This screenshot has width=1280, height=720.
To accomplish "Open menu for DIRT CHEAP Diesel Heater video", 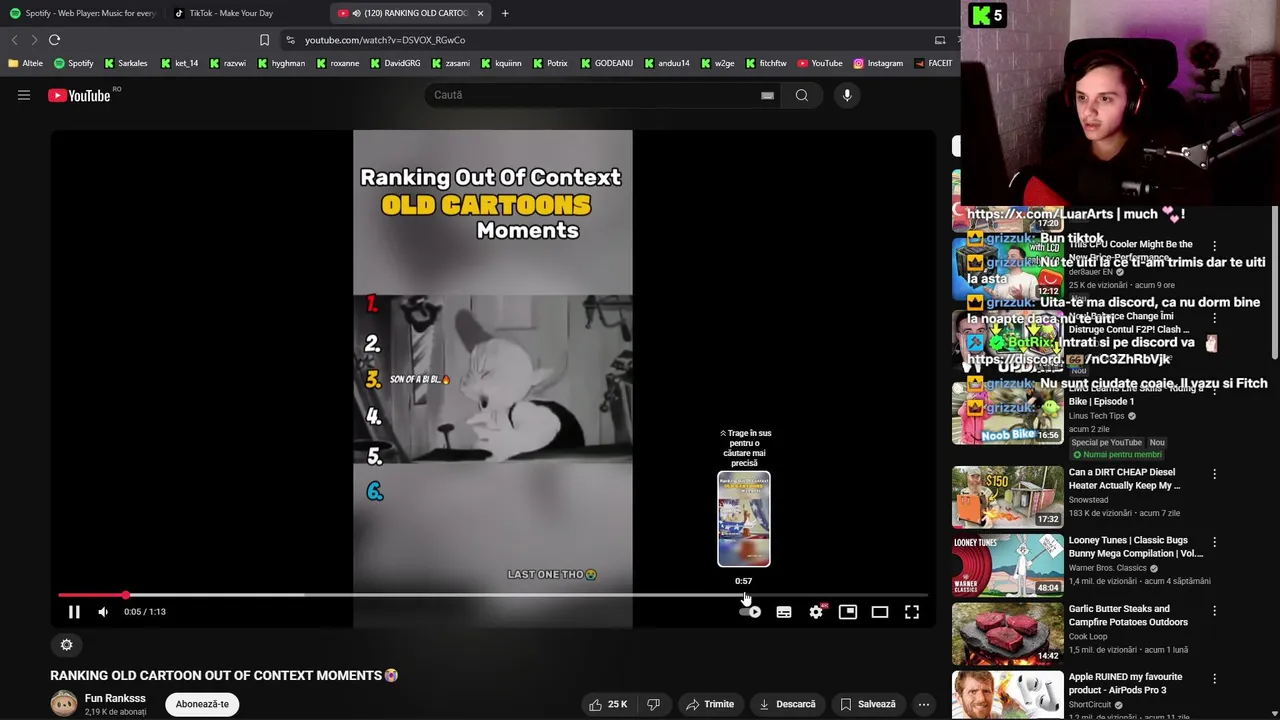I will [1214, 474].
